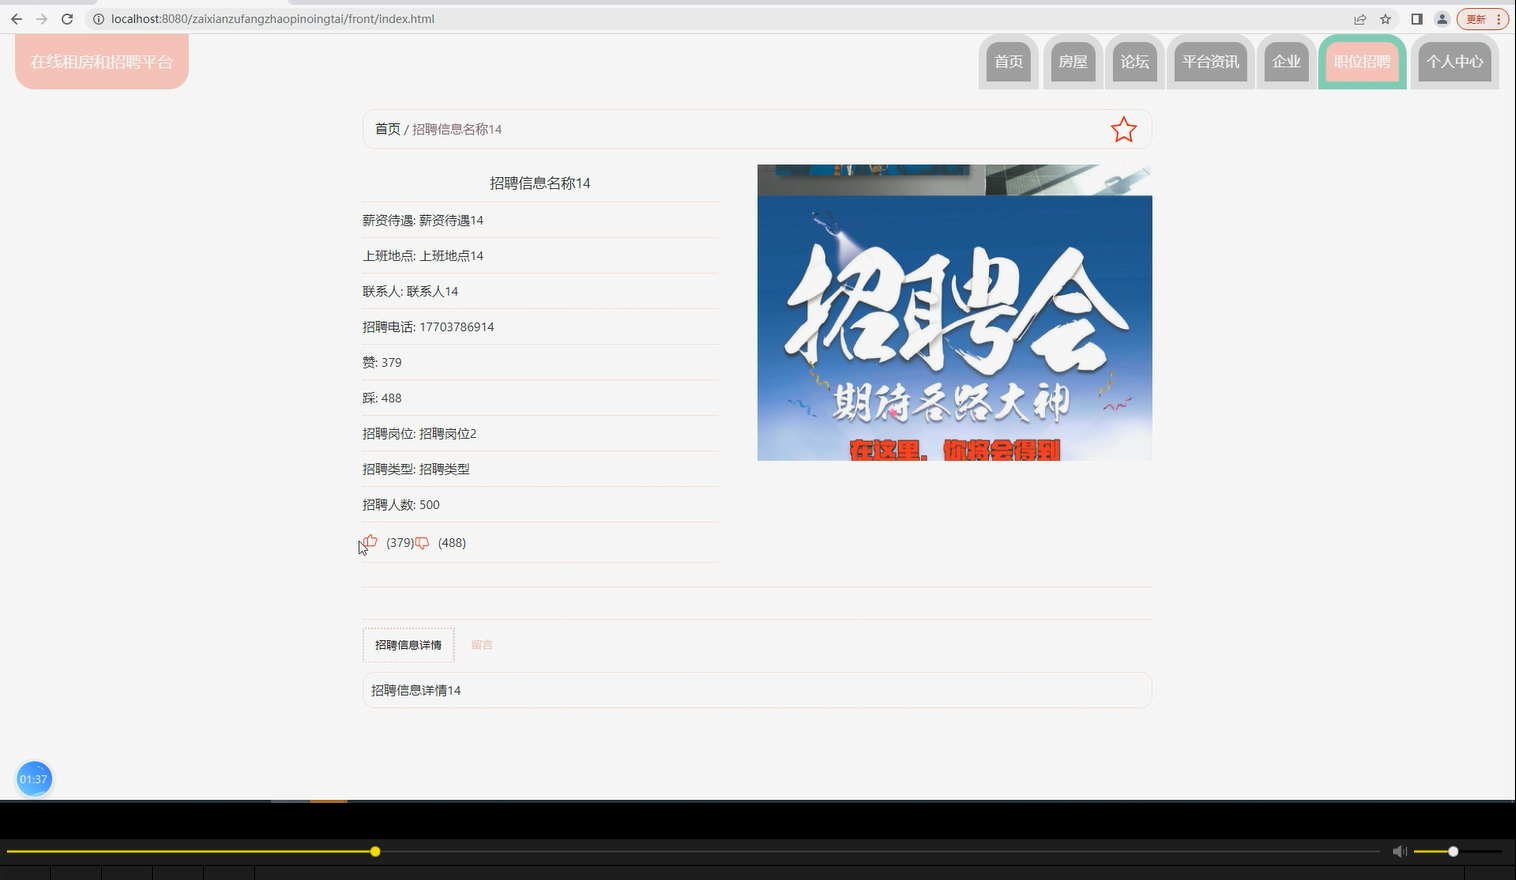This screenshot has height=880, width=1516.
Task: Open the browser profile avatar
Action: click(1441, 18)
